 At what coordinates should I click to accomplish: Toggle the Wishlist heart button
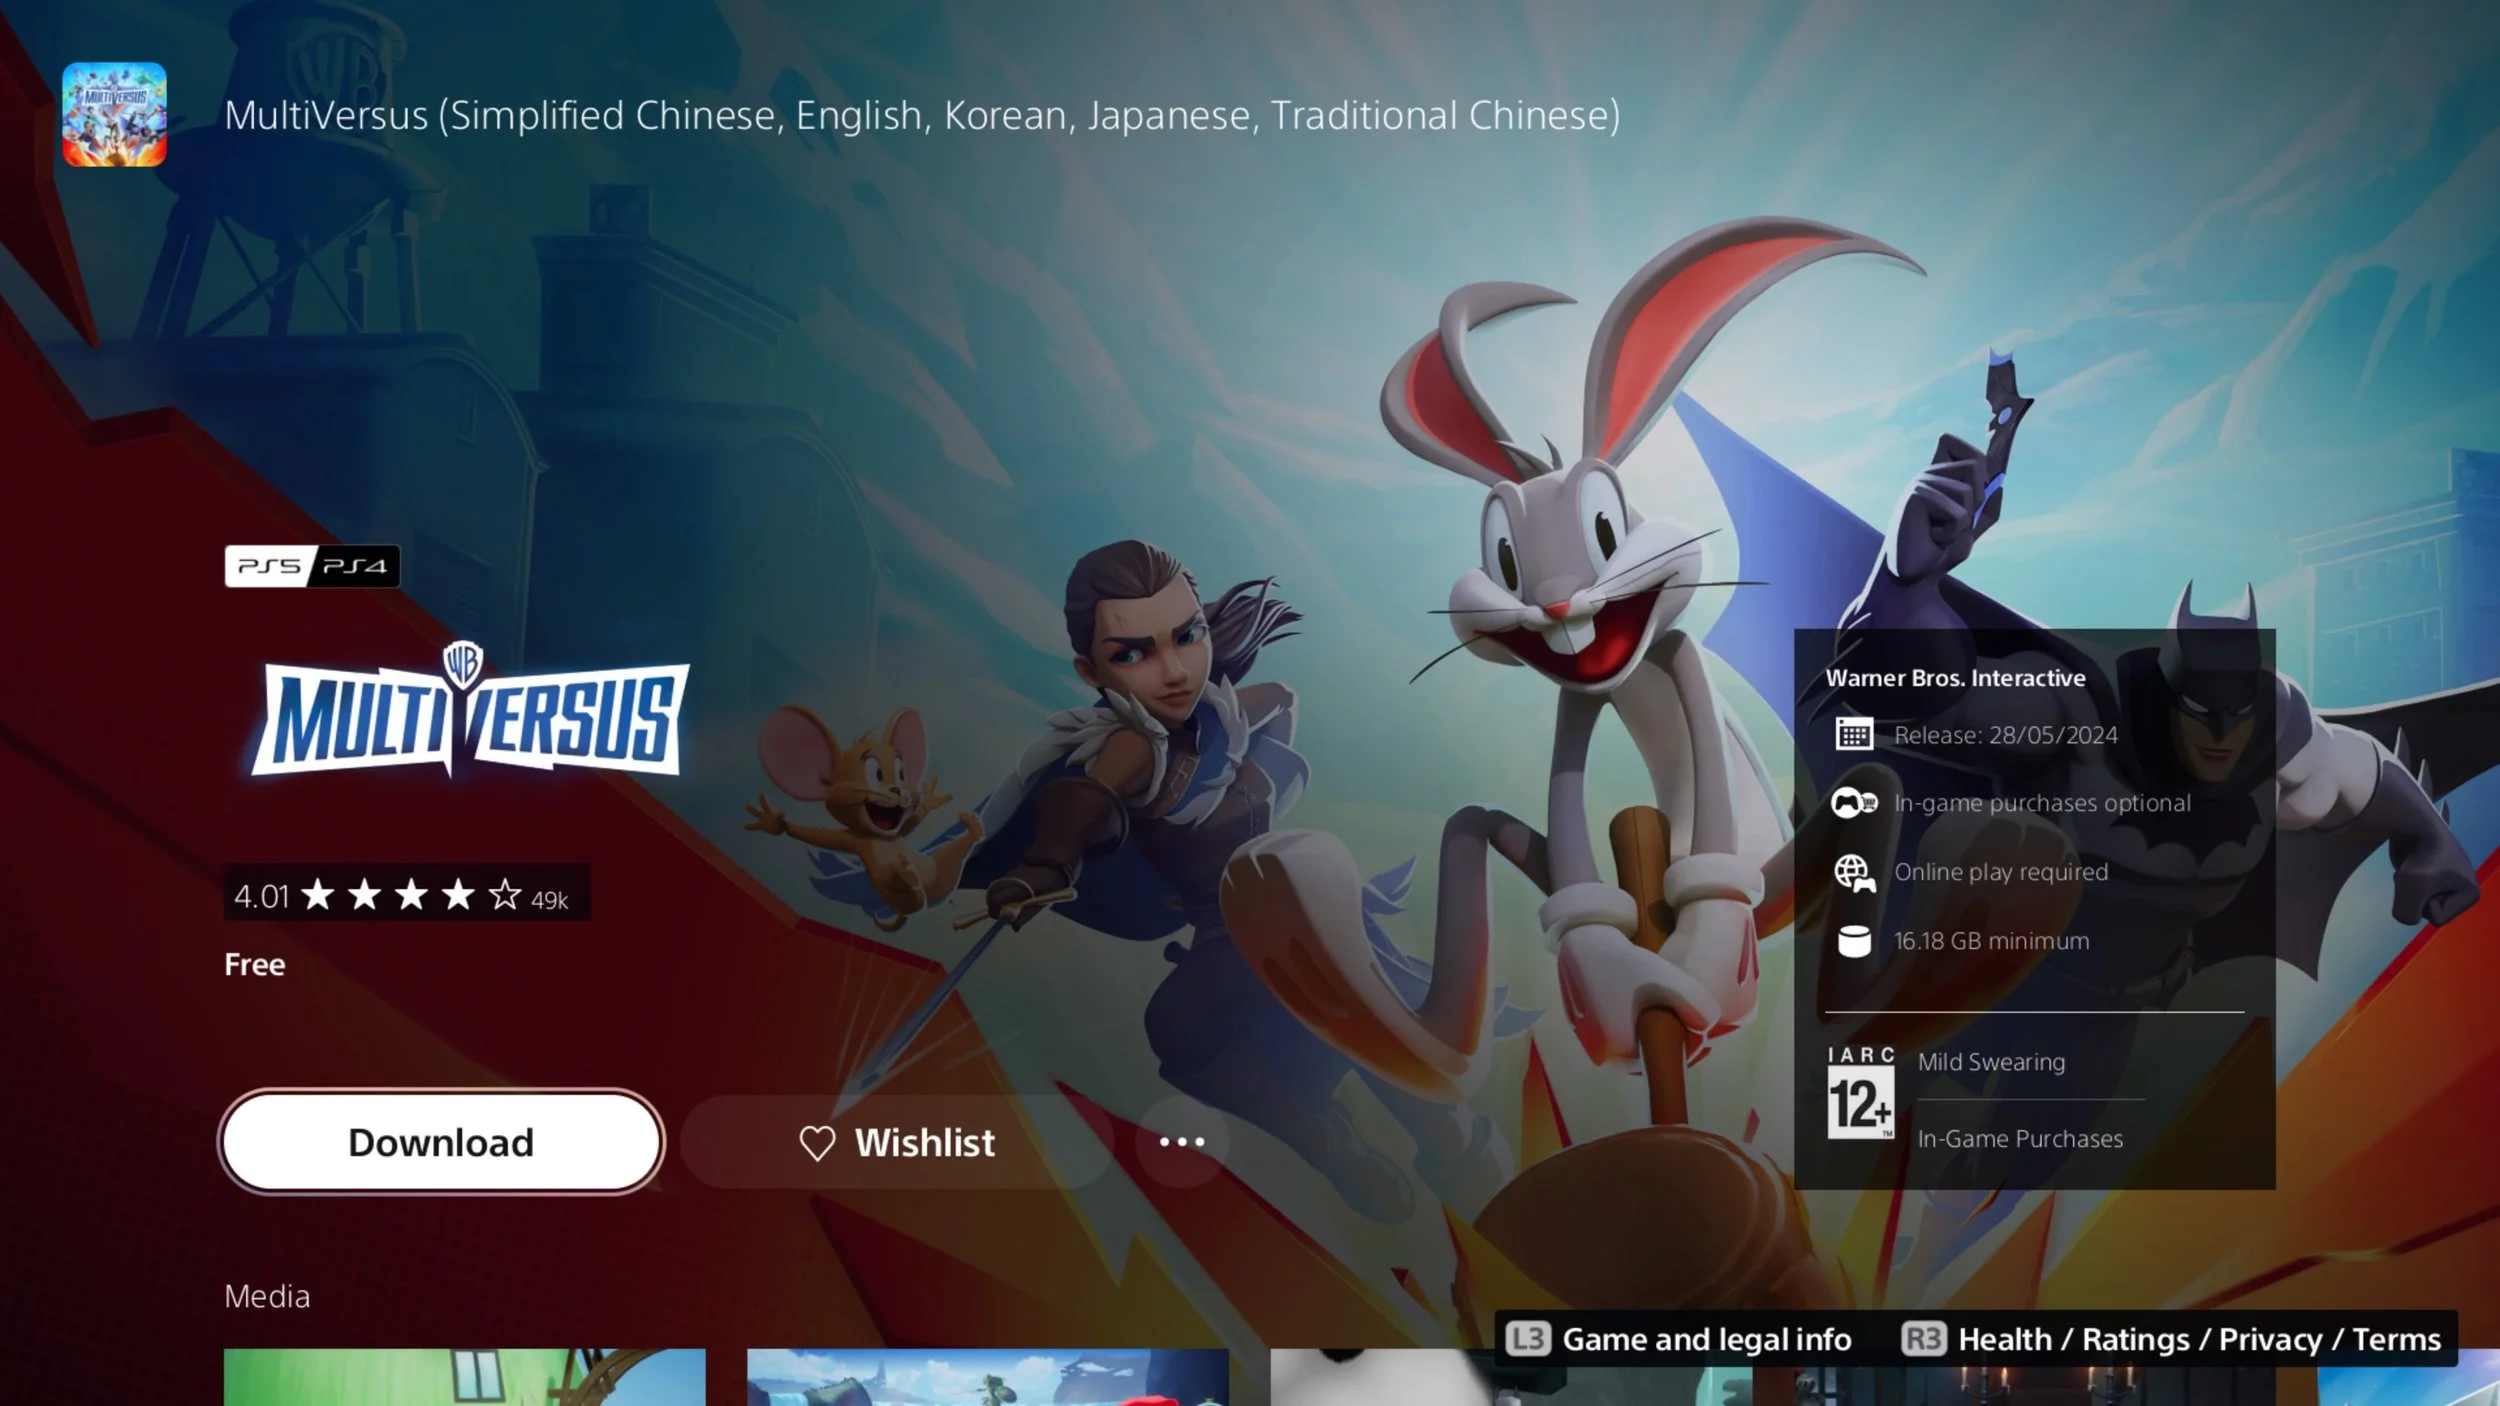[896, 1142]
